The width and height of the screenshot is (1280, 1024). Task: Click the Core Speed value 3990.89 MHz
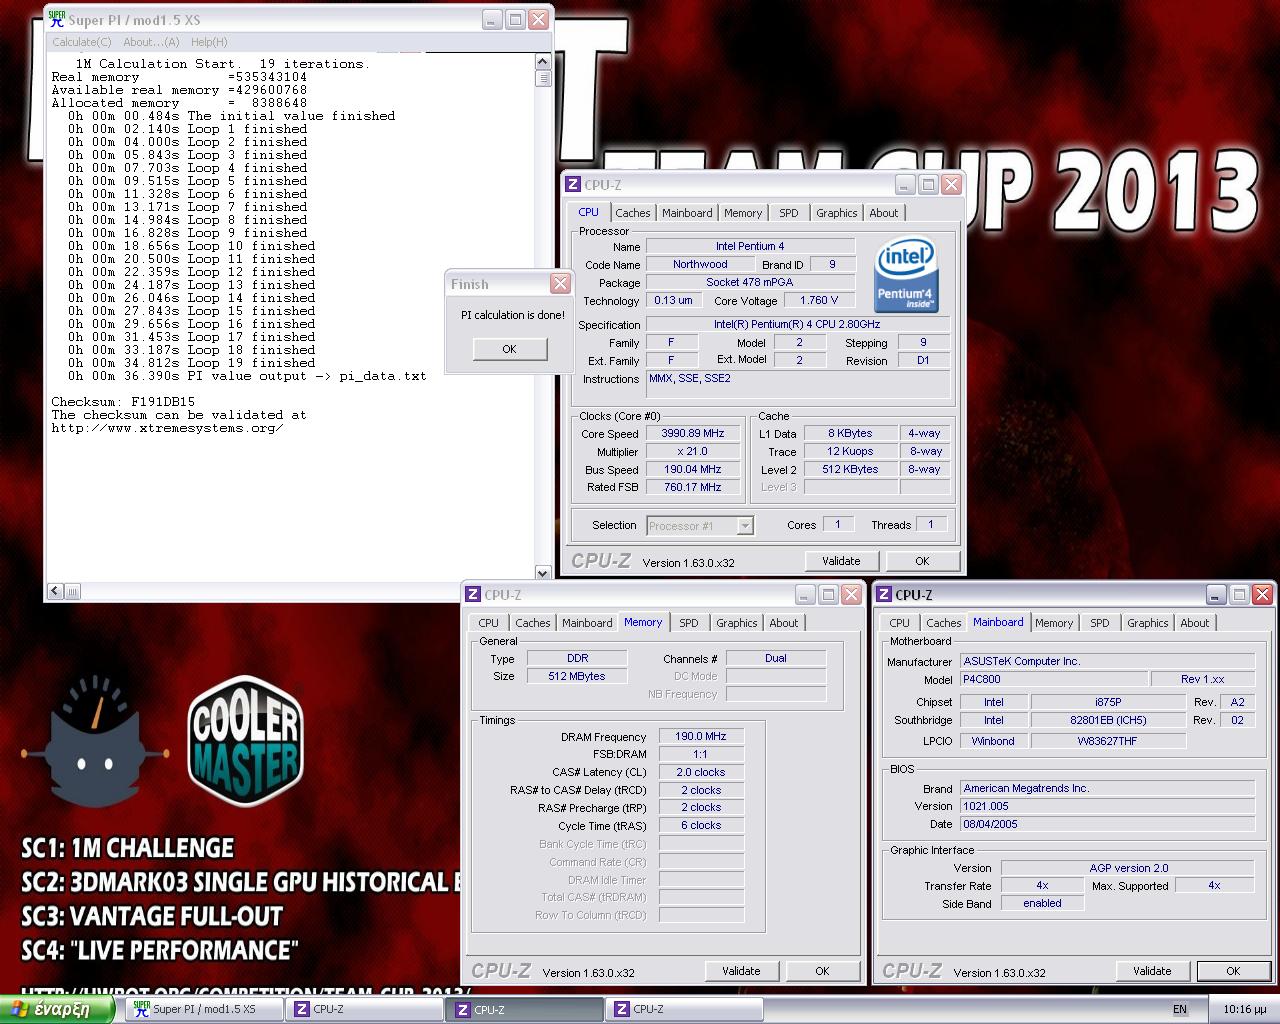(x=693, y=433)
